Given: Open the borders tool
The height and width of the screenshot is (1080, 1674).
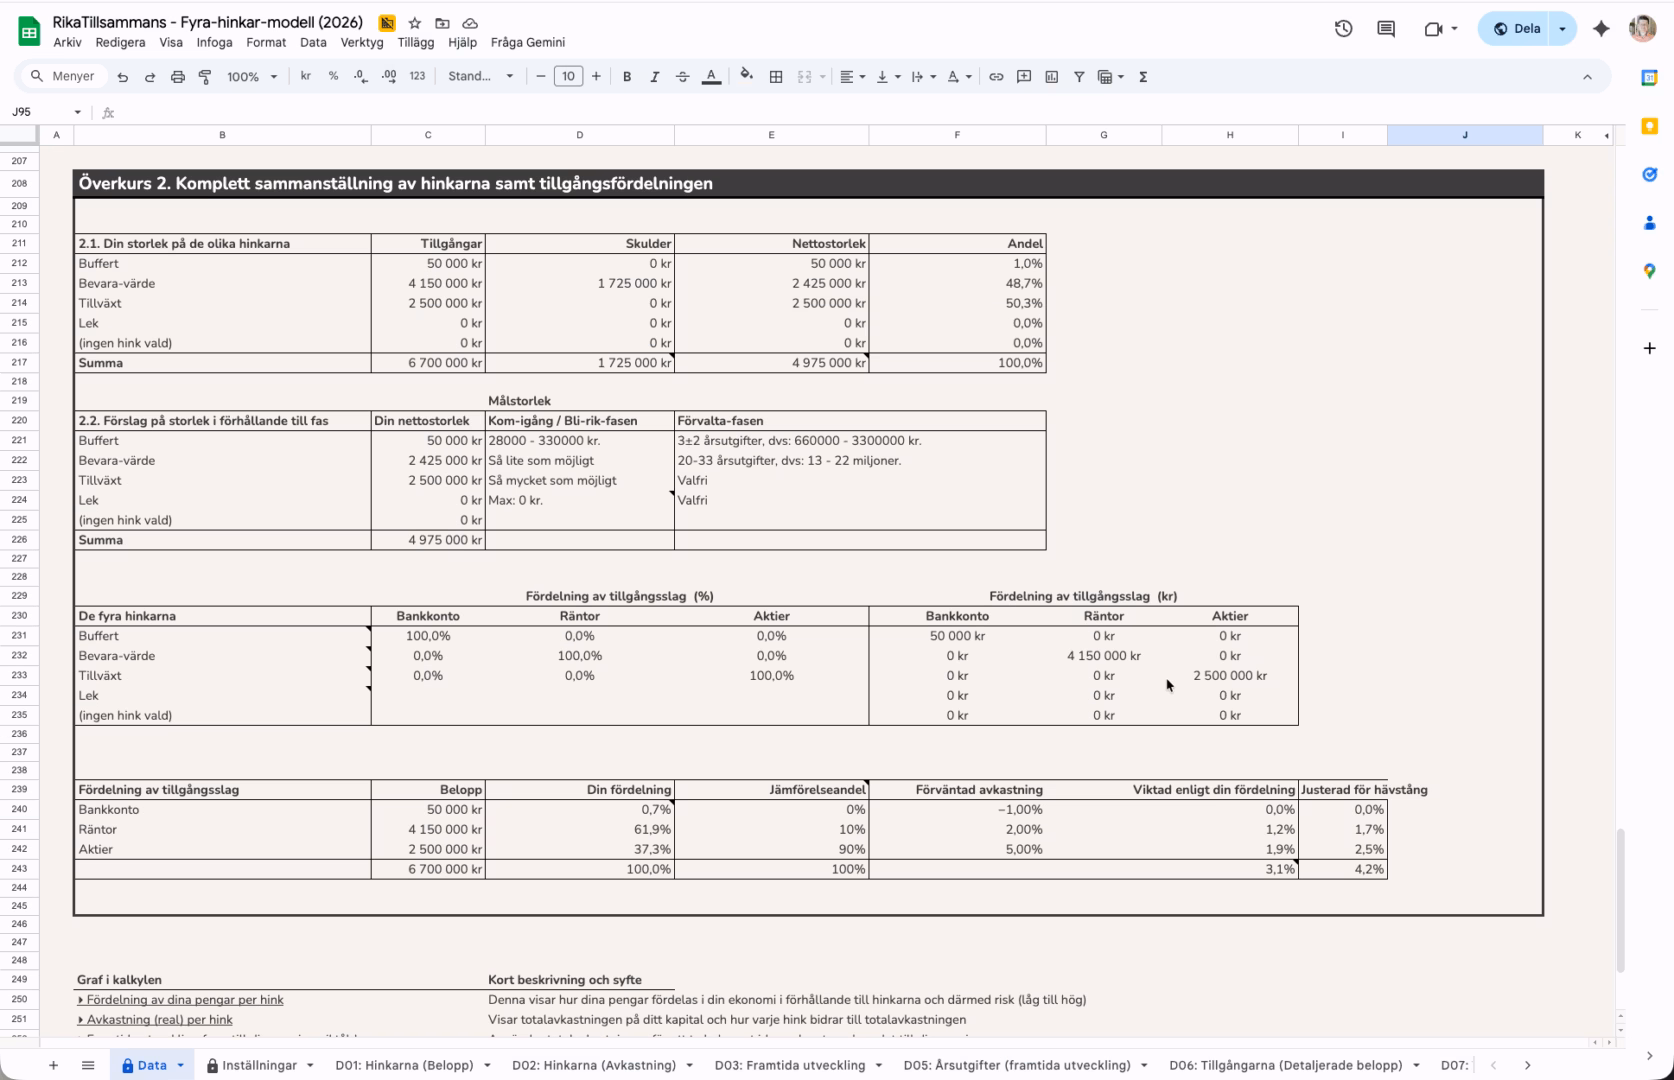Looking at the screenshot, I should point(775,77).
